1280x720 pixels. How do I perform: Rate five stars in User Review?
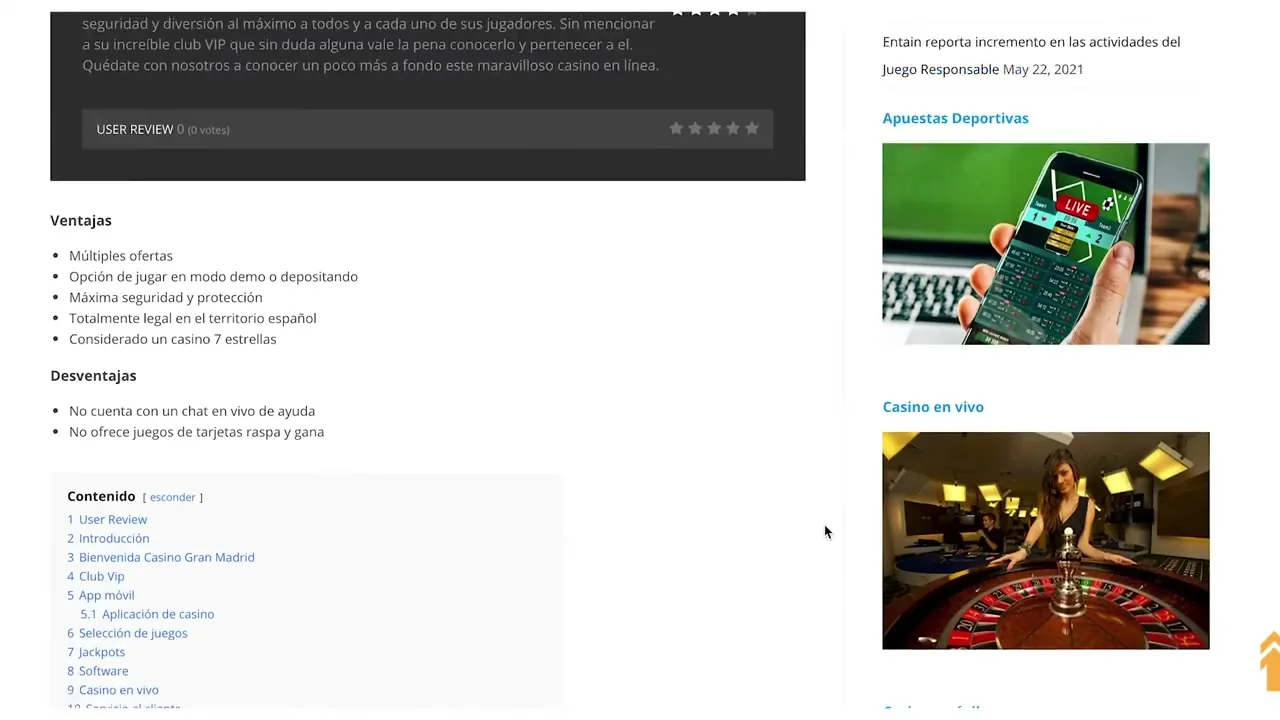pos(752,129)
